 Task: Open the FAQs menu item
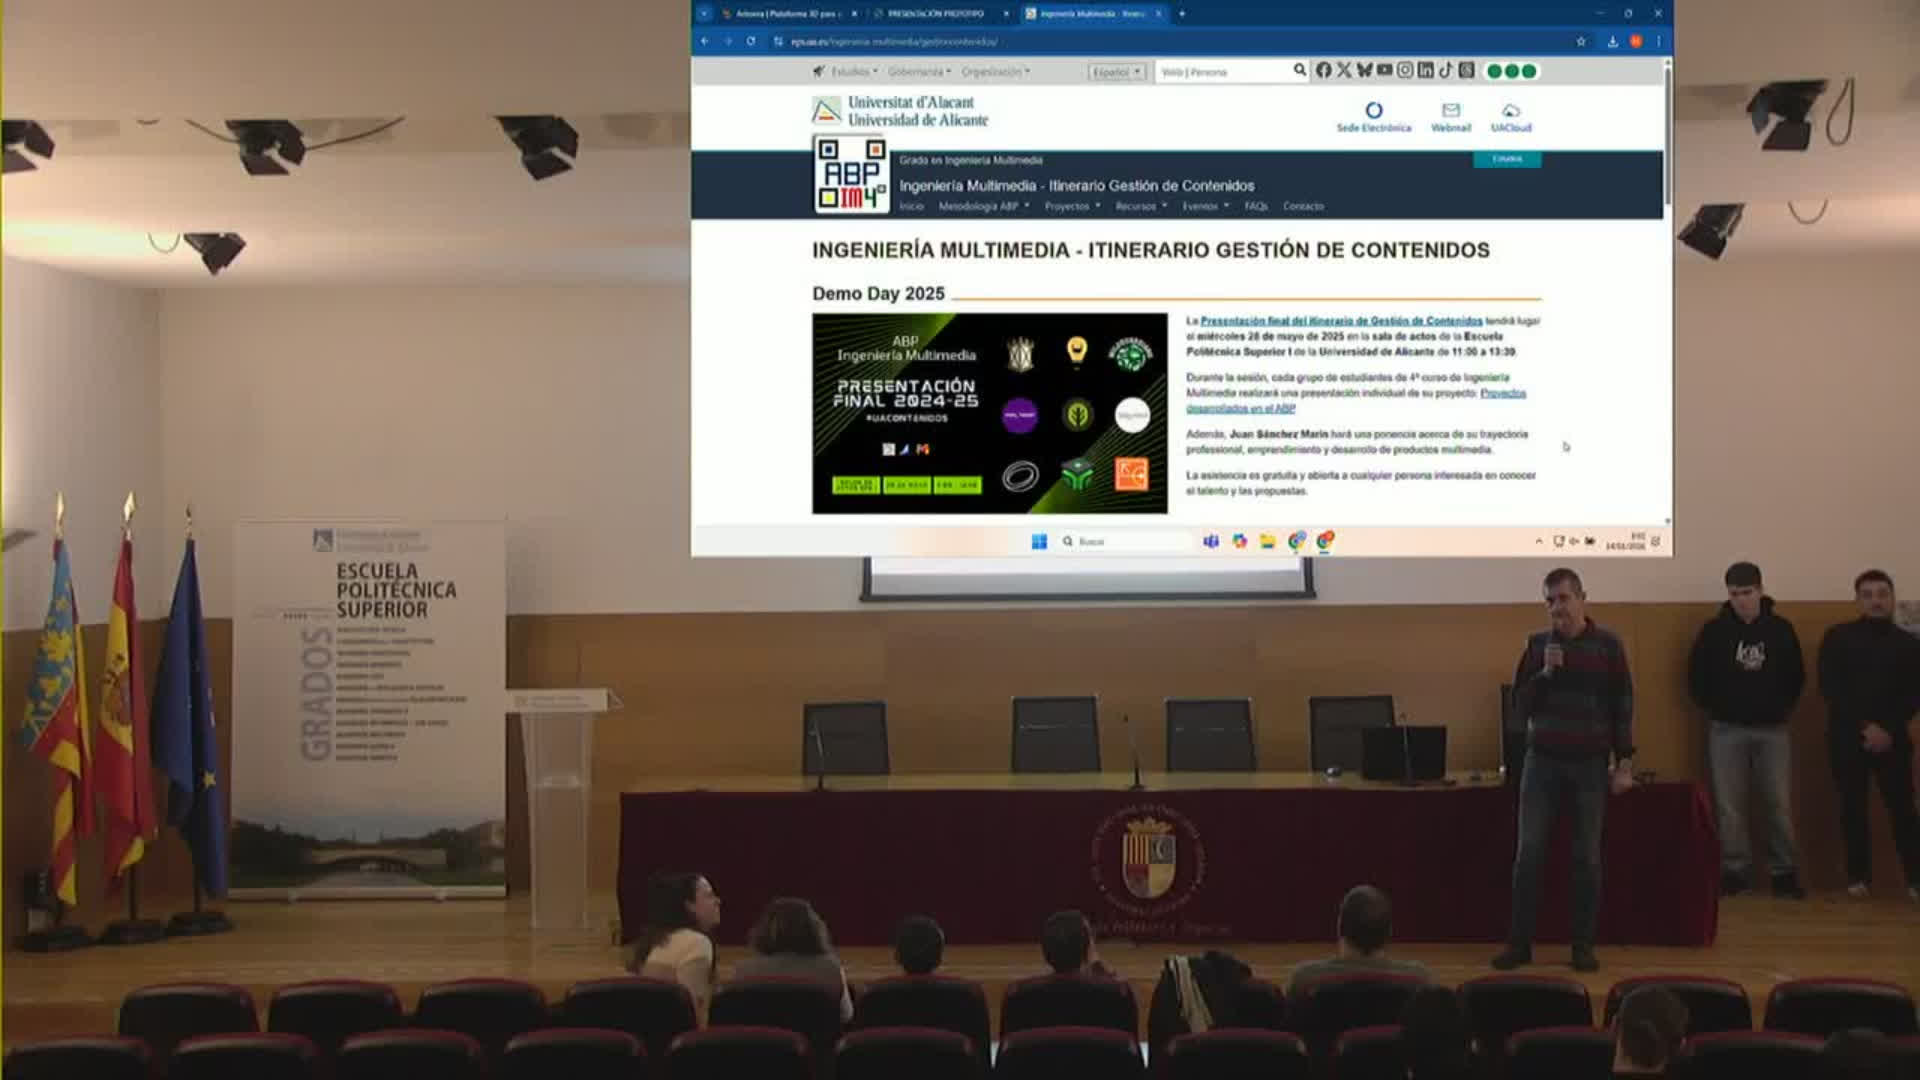(1255, 206)
